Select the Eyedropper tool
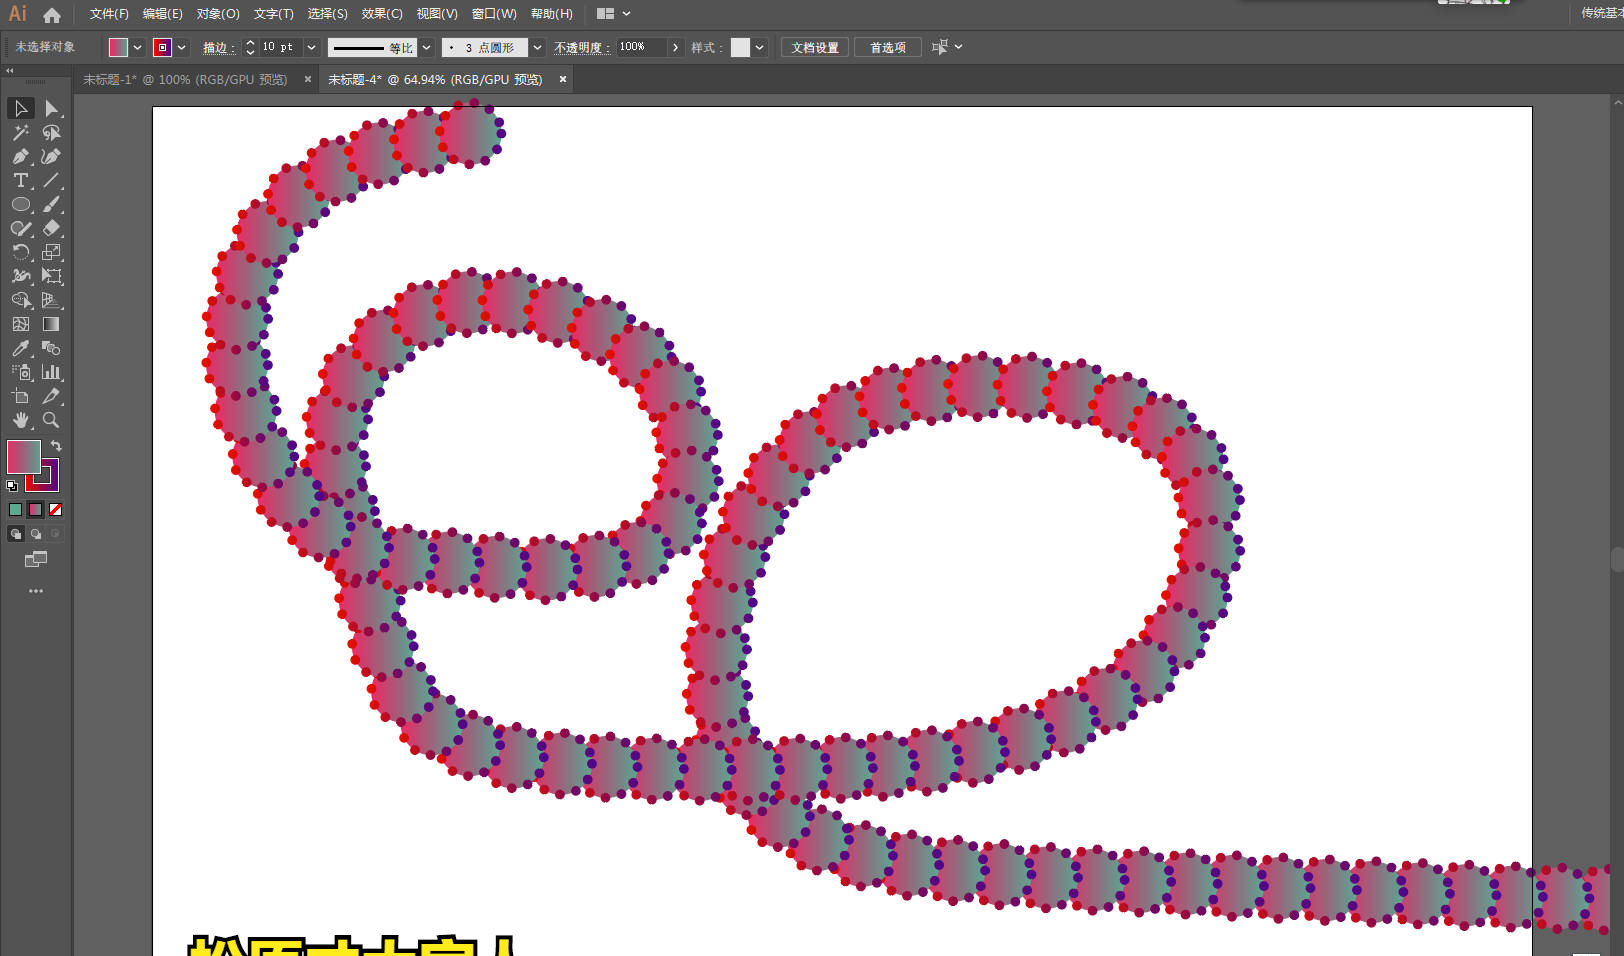Image resolution: width=1624 pixels, height=956 pixels. point(20,348)
